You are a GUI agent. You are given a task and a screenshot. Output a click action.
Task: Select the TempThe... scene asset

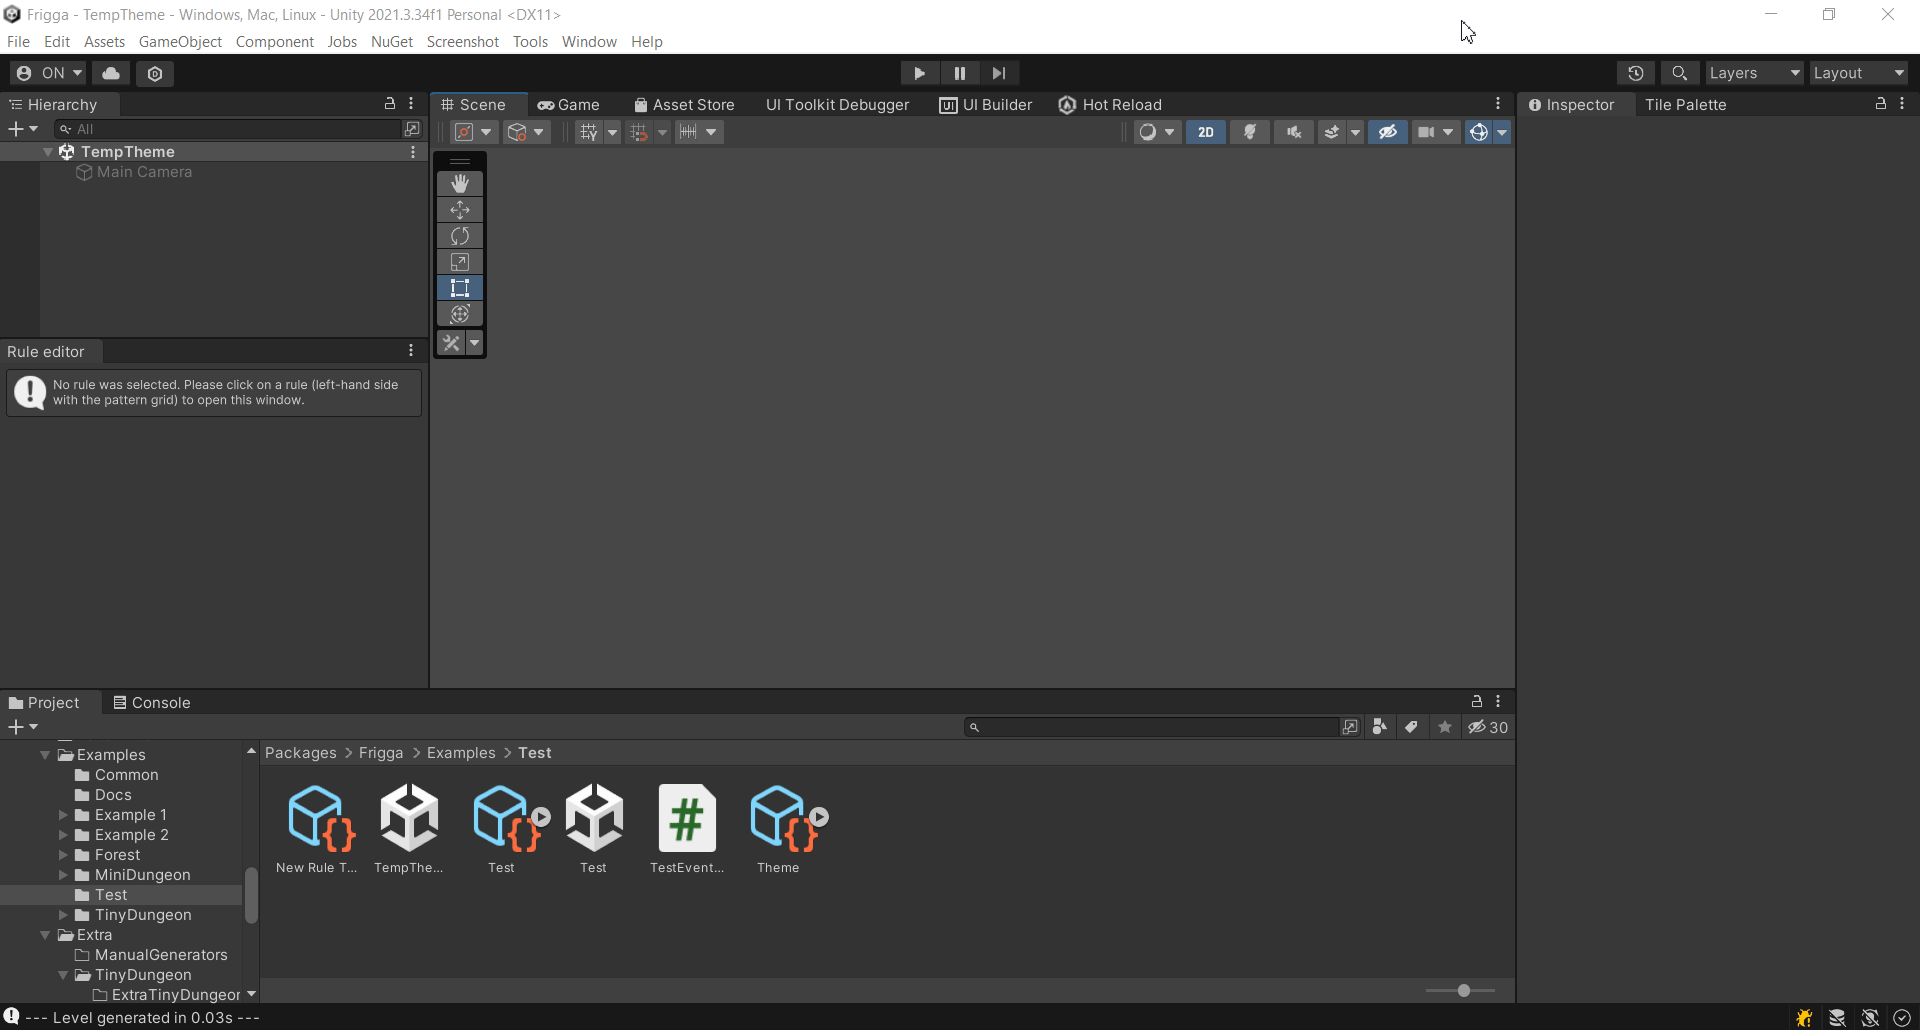click(409, 829)
